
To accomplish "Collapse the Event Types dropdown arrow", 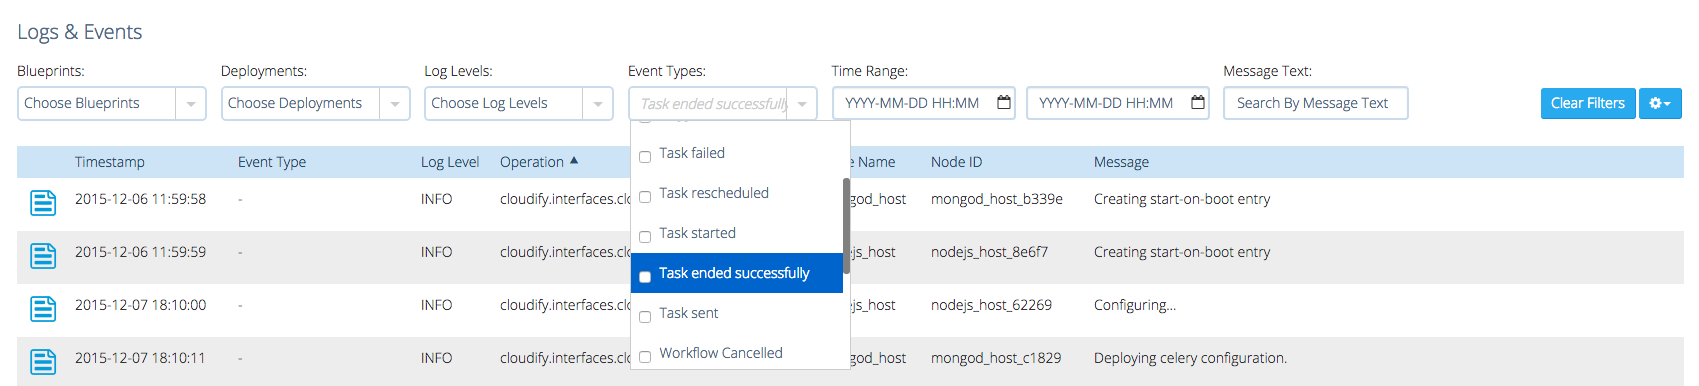I will [802, 104].
